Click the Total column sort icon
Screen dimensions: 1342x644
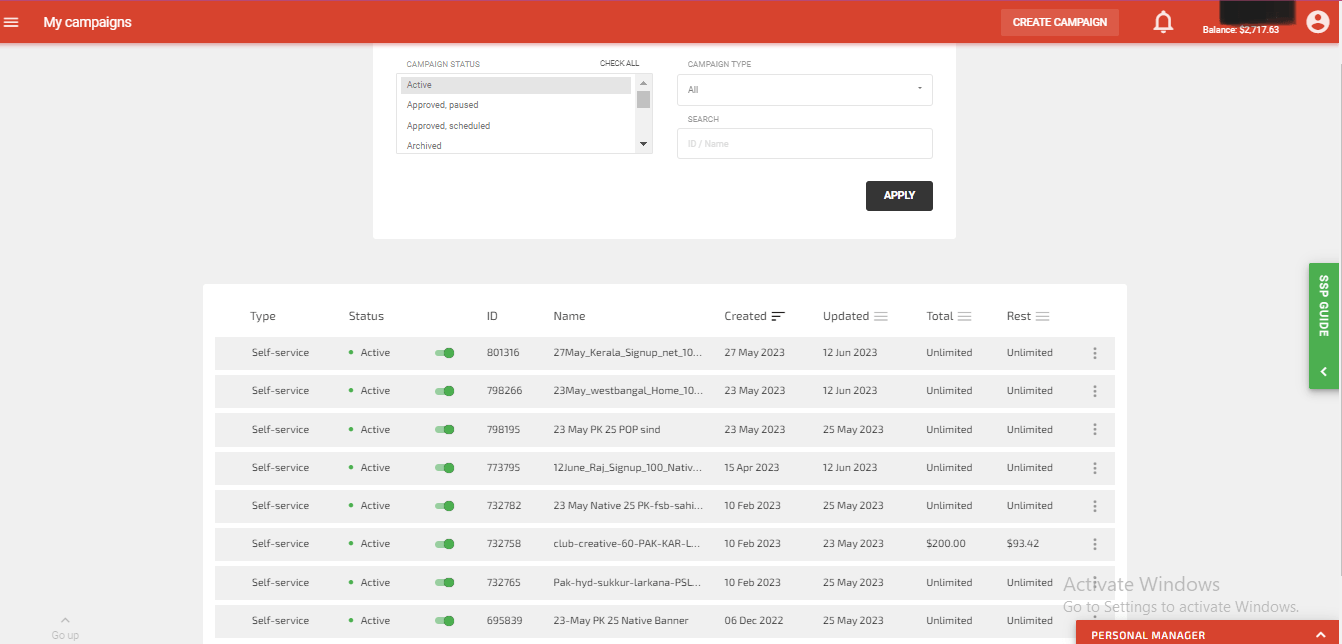[965, 316]
